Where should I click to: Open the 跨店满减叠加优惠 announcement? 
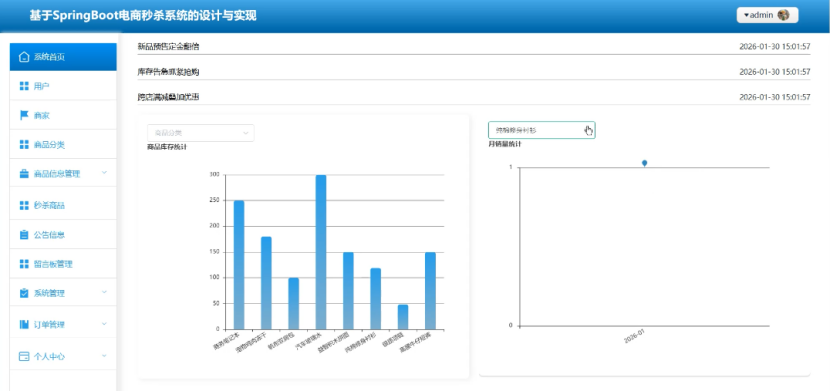(x=168, y=97)
